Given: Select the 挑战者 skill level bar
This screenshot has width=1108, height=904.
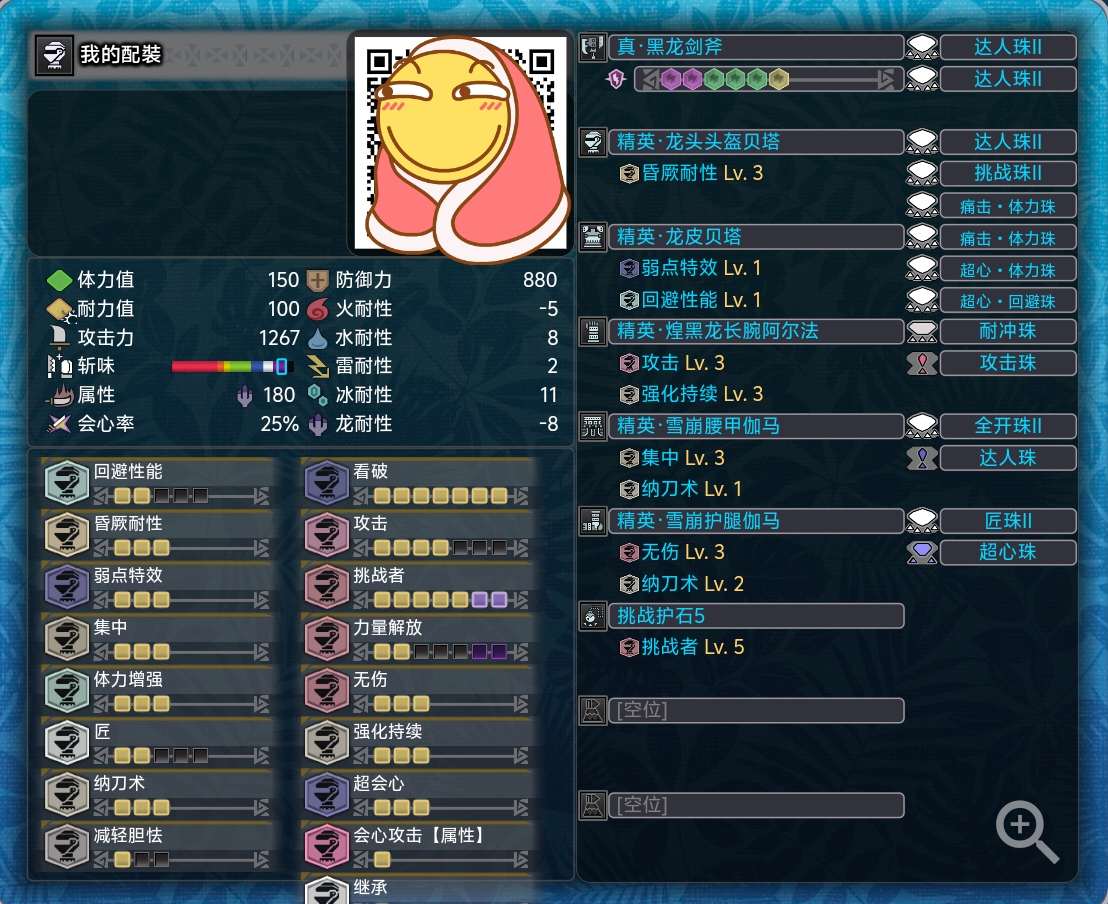Looking at the screenshot, I should (440, 600).
